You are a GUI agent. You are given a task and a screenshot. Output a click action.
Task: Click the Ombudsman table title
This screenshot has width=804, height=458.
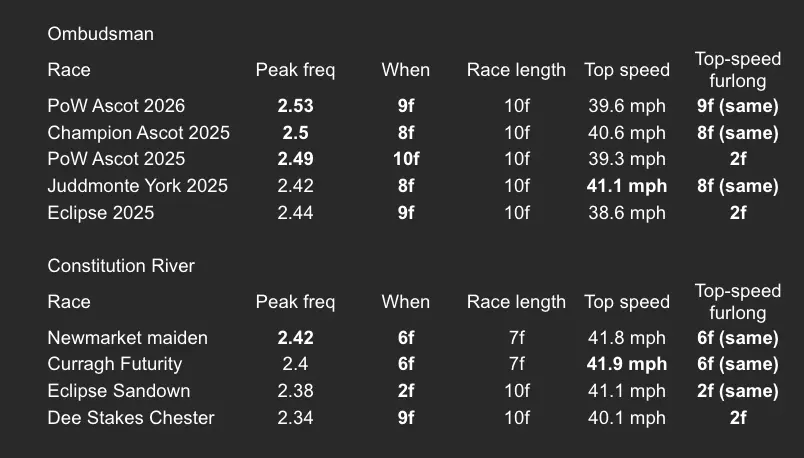point(100,34)
